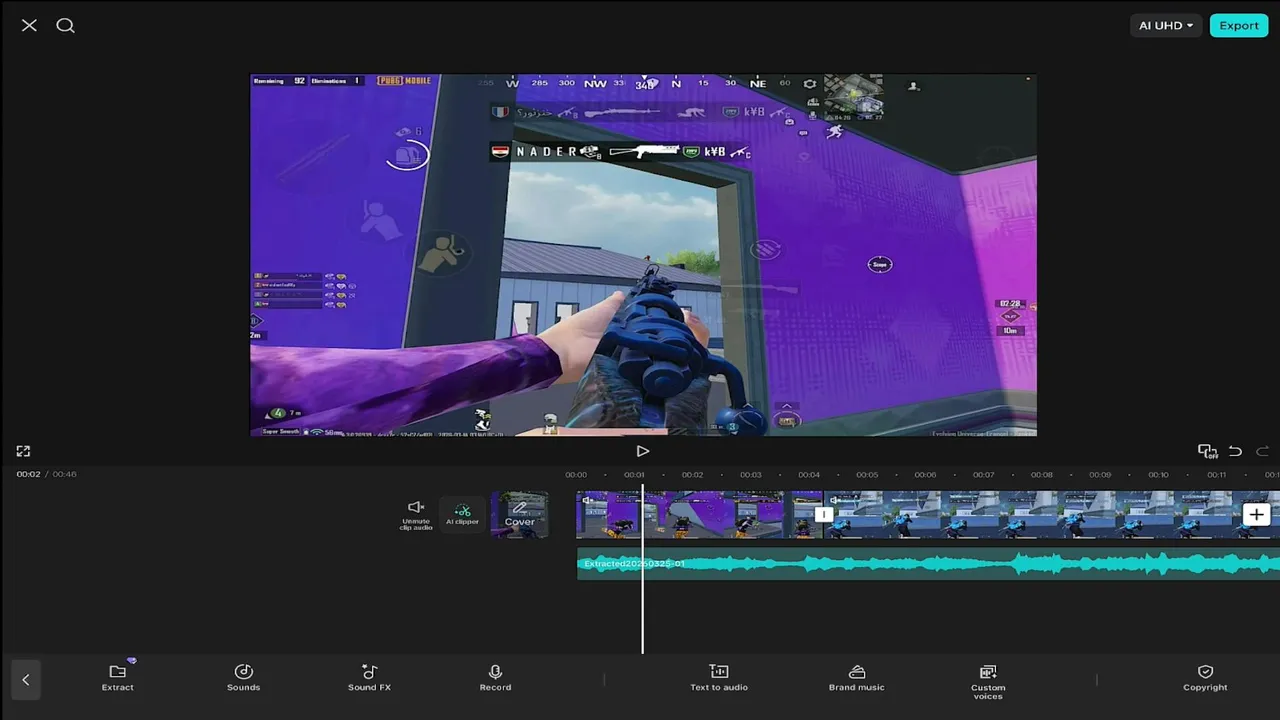Viewport: 1280px width, 720px height.
Task: Click the transition marker between clips
Action: coord(823,515)
